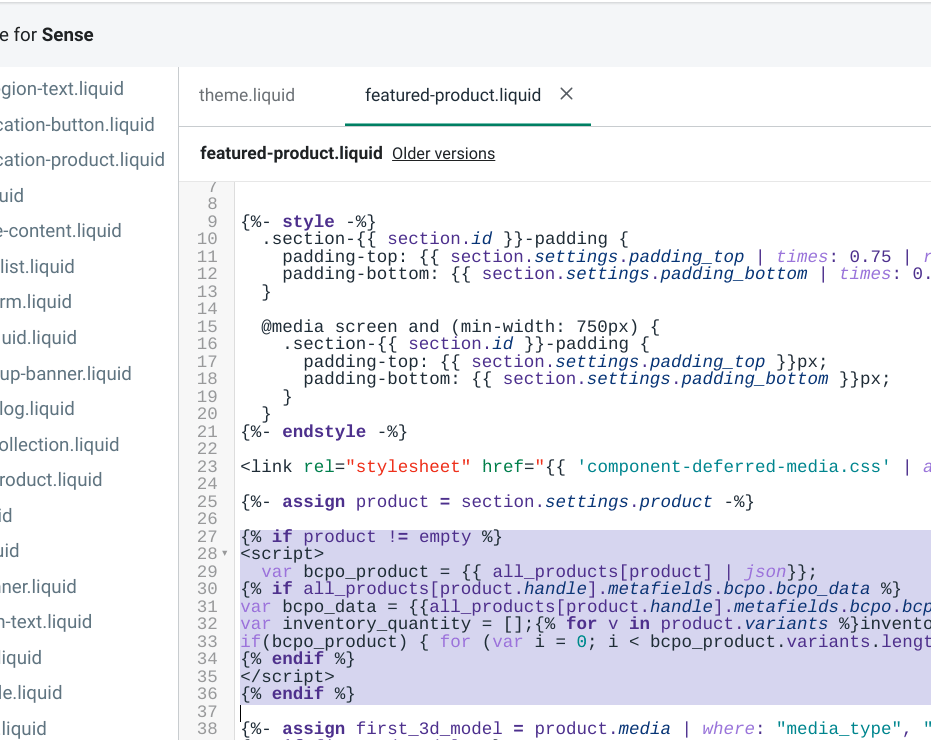Open the file ending in nner.liquid
This screenshot has width=931, height=740.
(x=38, y=586)
